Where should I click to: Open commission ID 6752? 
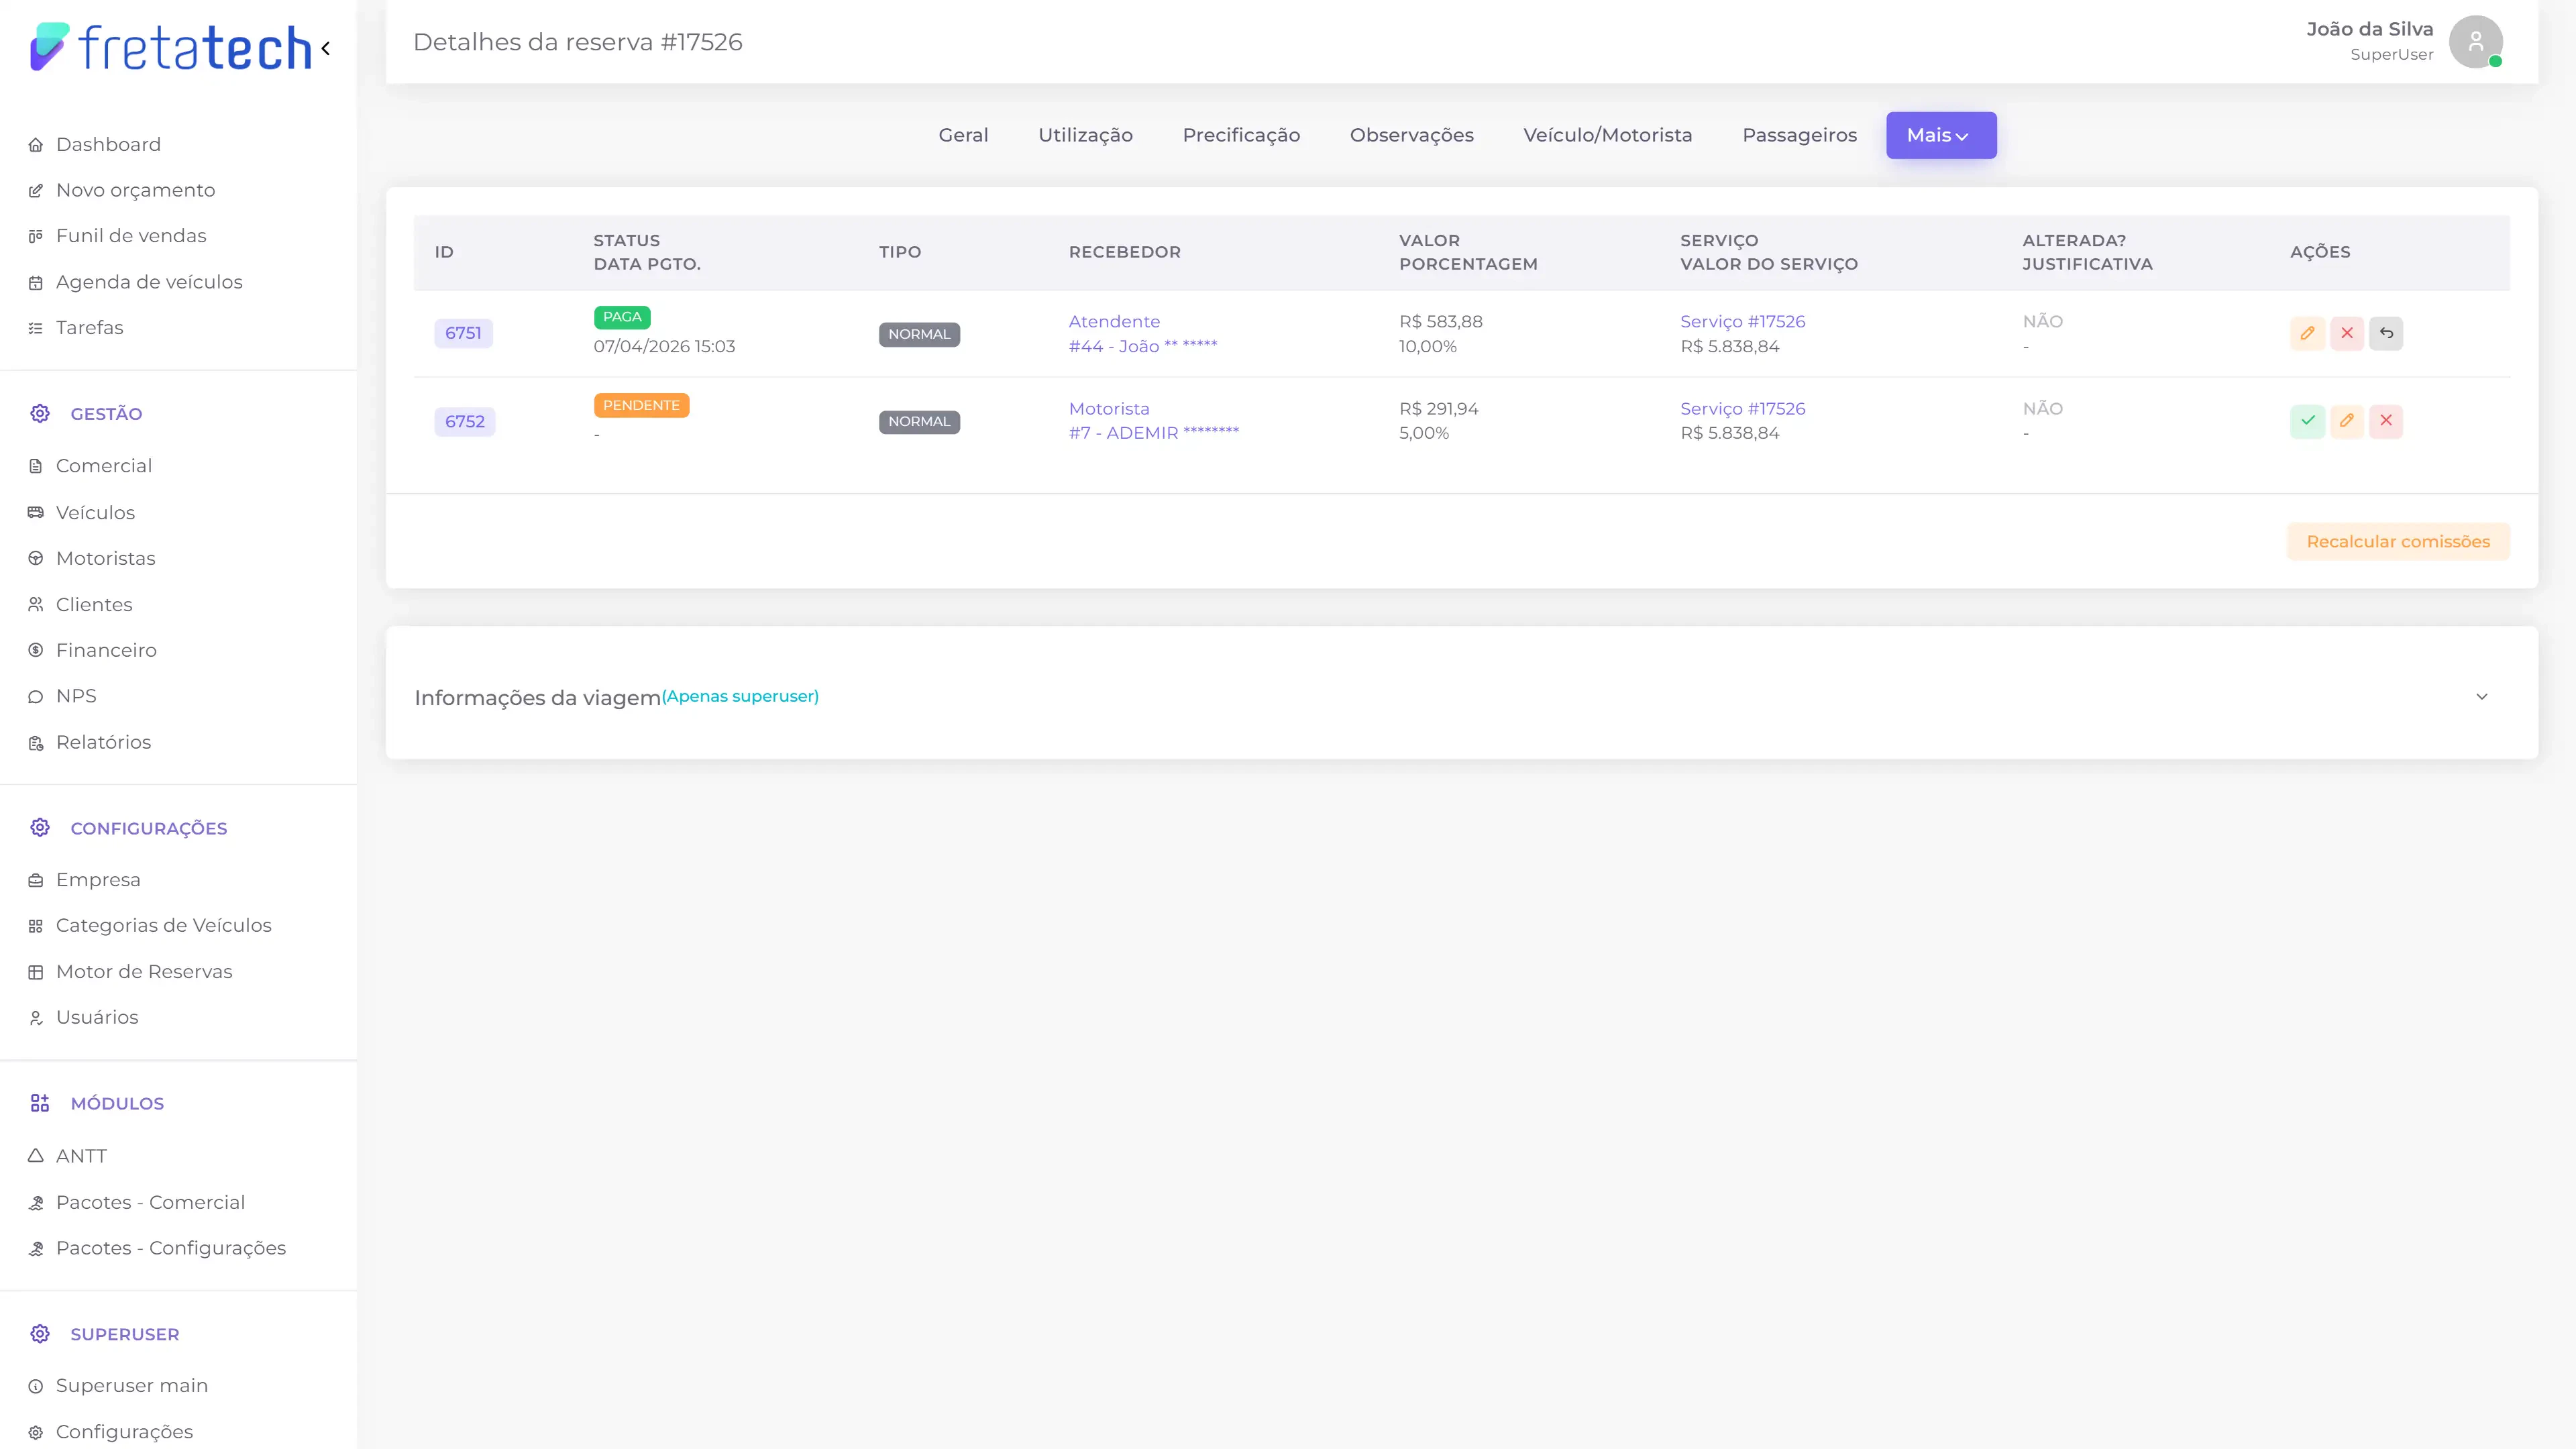465,421
